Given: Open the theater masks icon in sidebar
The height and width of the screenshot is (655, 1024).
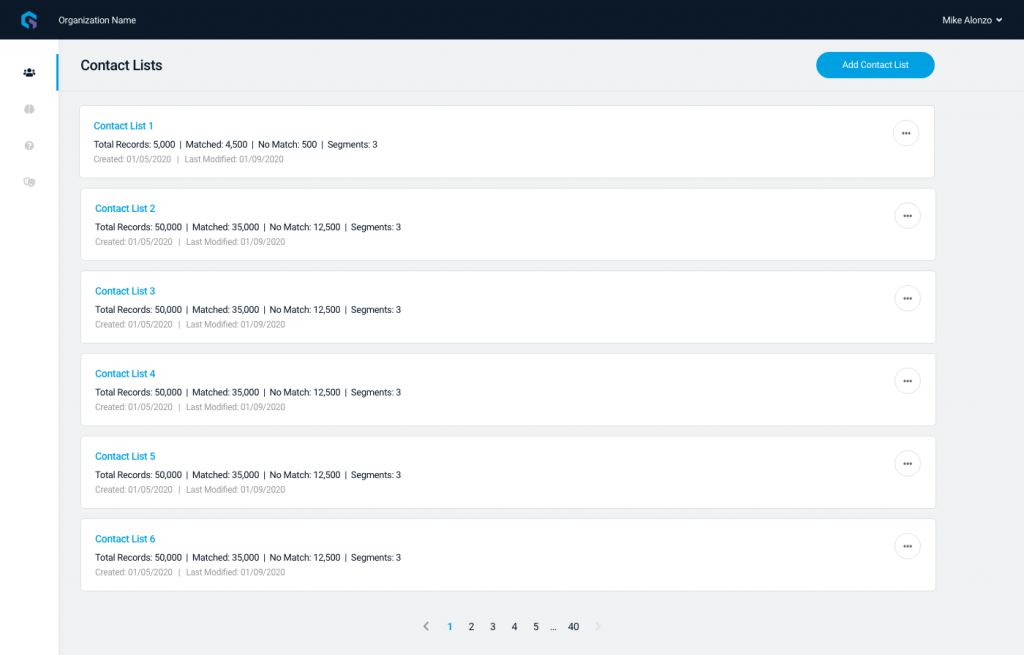Looking at the screenshot, I should point(29,182).
